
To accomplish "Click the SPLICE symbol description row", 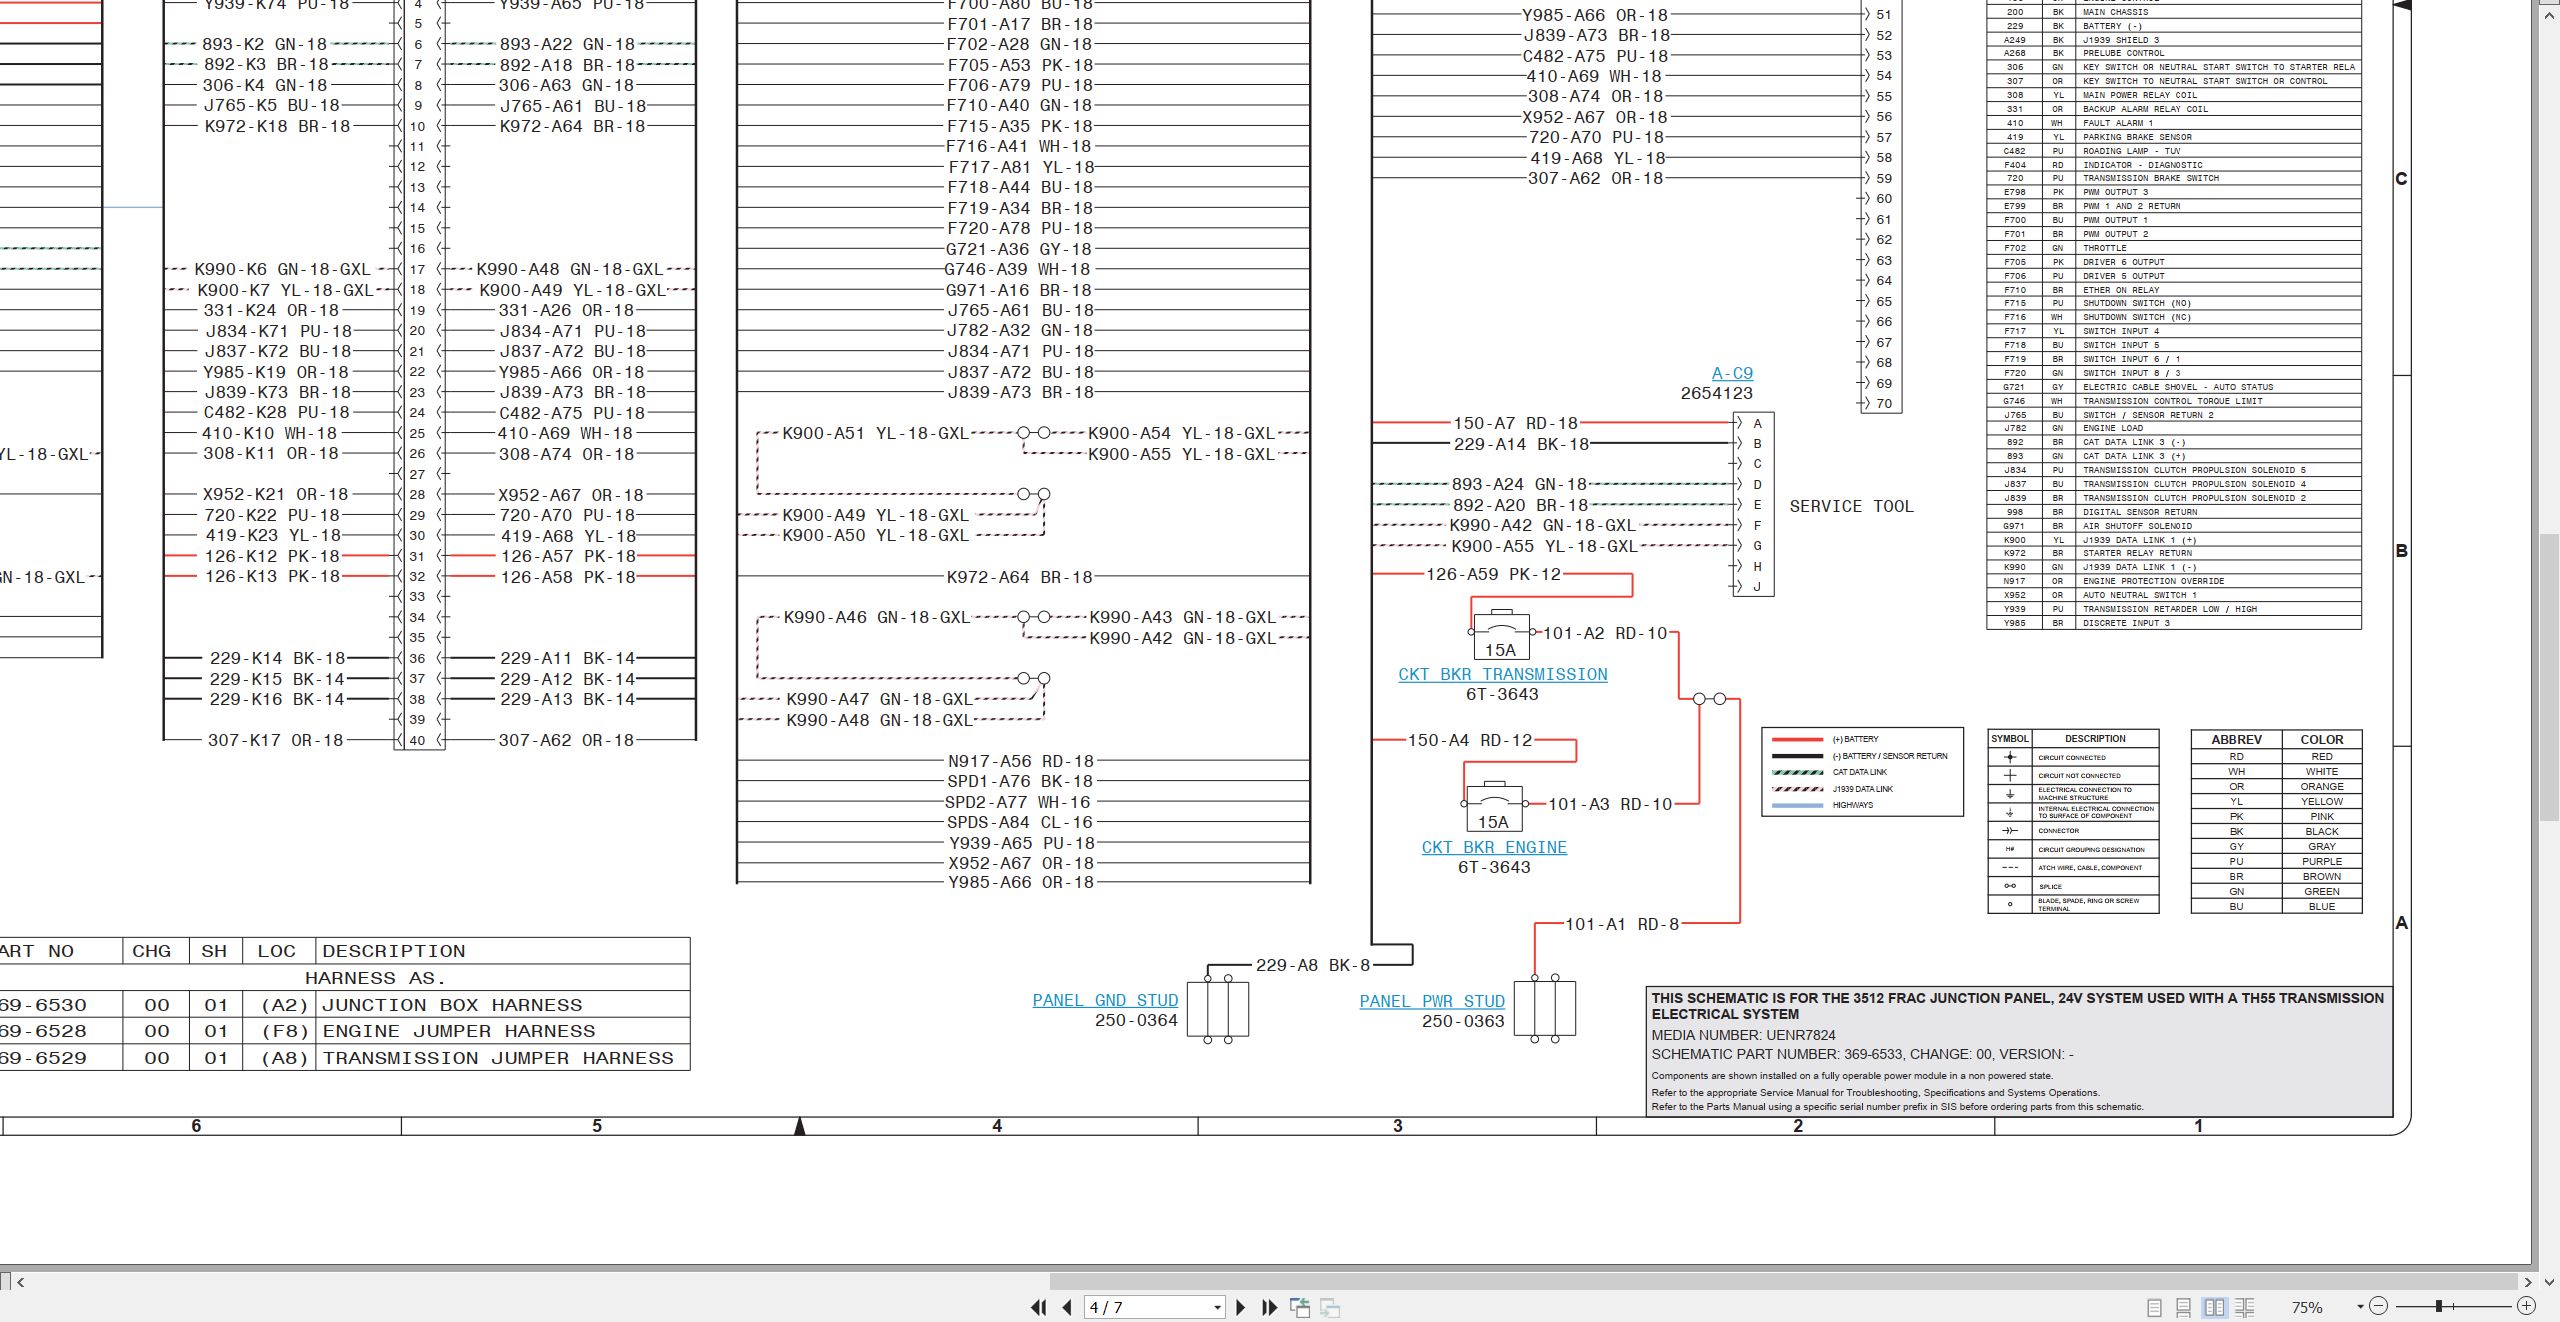I will click(x=2073, y=886).
